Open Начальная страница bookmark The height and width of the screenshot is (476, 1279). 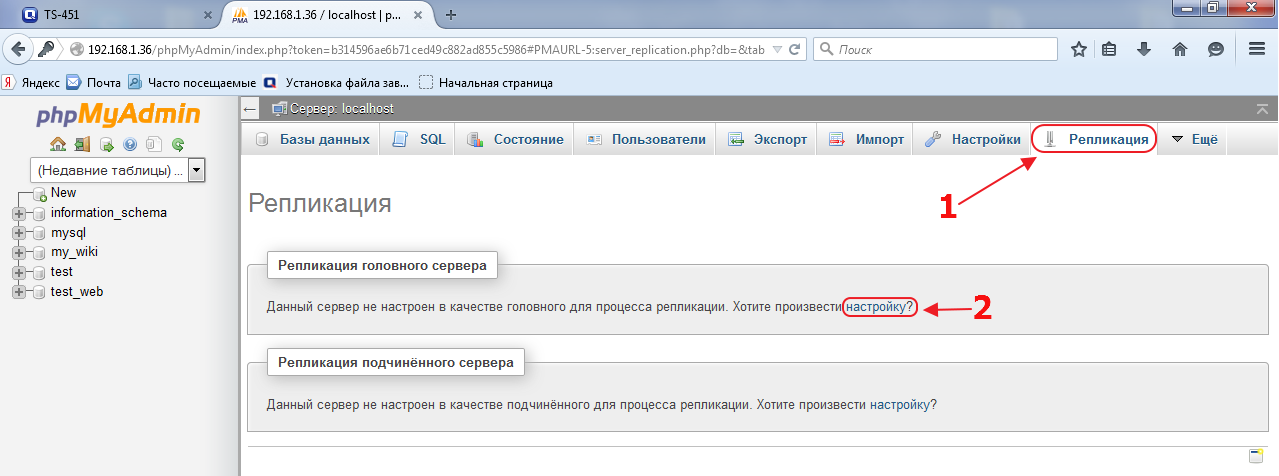tap(485, 83)
